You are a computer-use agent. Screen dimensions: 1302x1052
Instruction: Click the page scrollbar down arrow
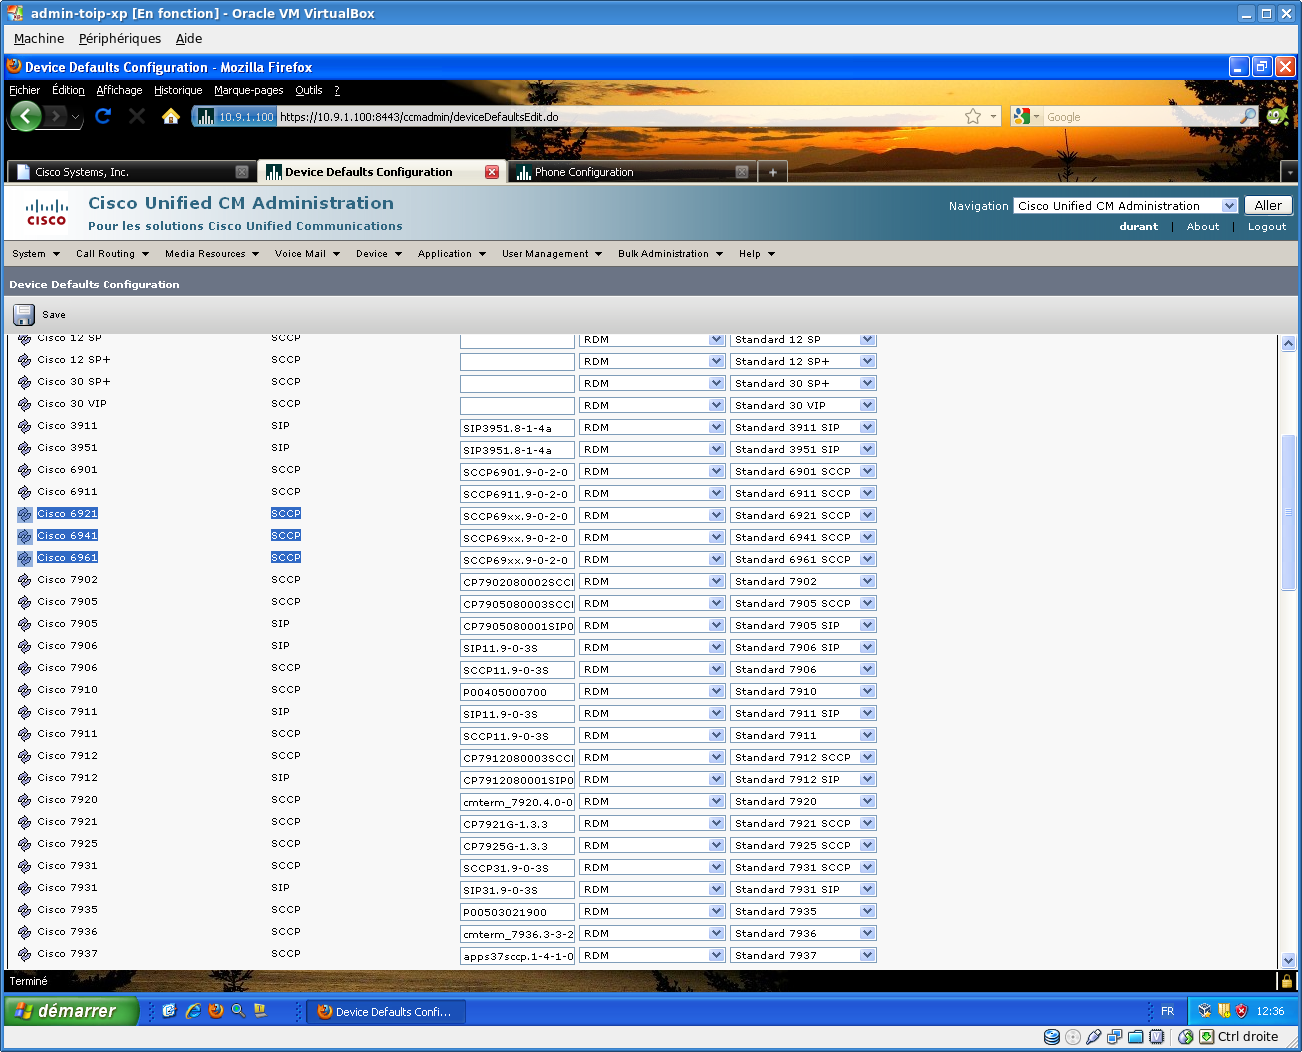pos(1288,960)
